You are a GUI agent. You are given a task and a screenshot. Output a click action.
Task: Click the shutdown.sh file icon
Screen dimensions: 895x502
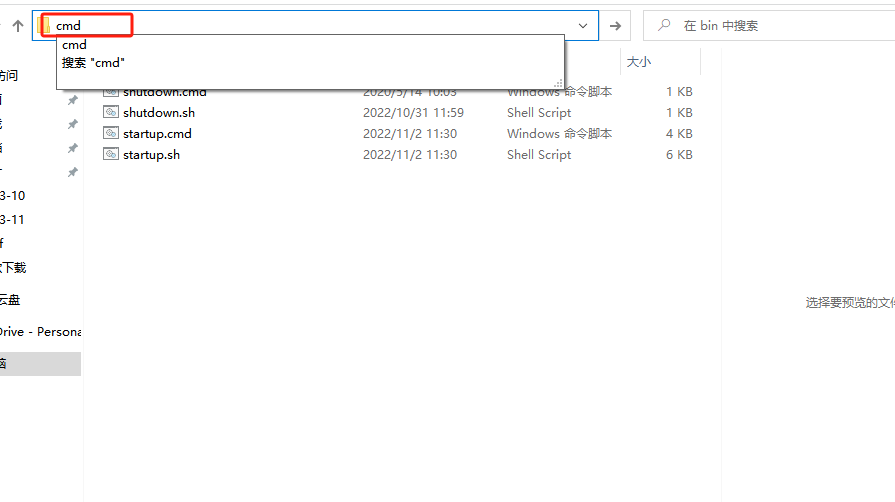click(111, 112)
